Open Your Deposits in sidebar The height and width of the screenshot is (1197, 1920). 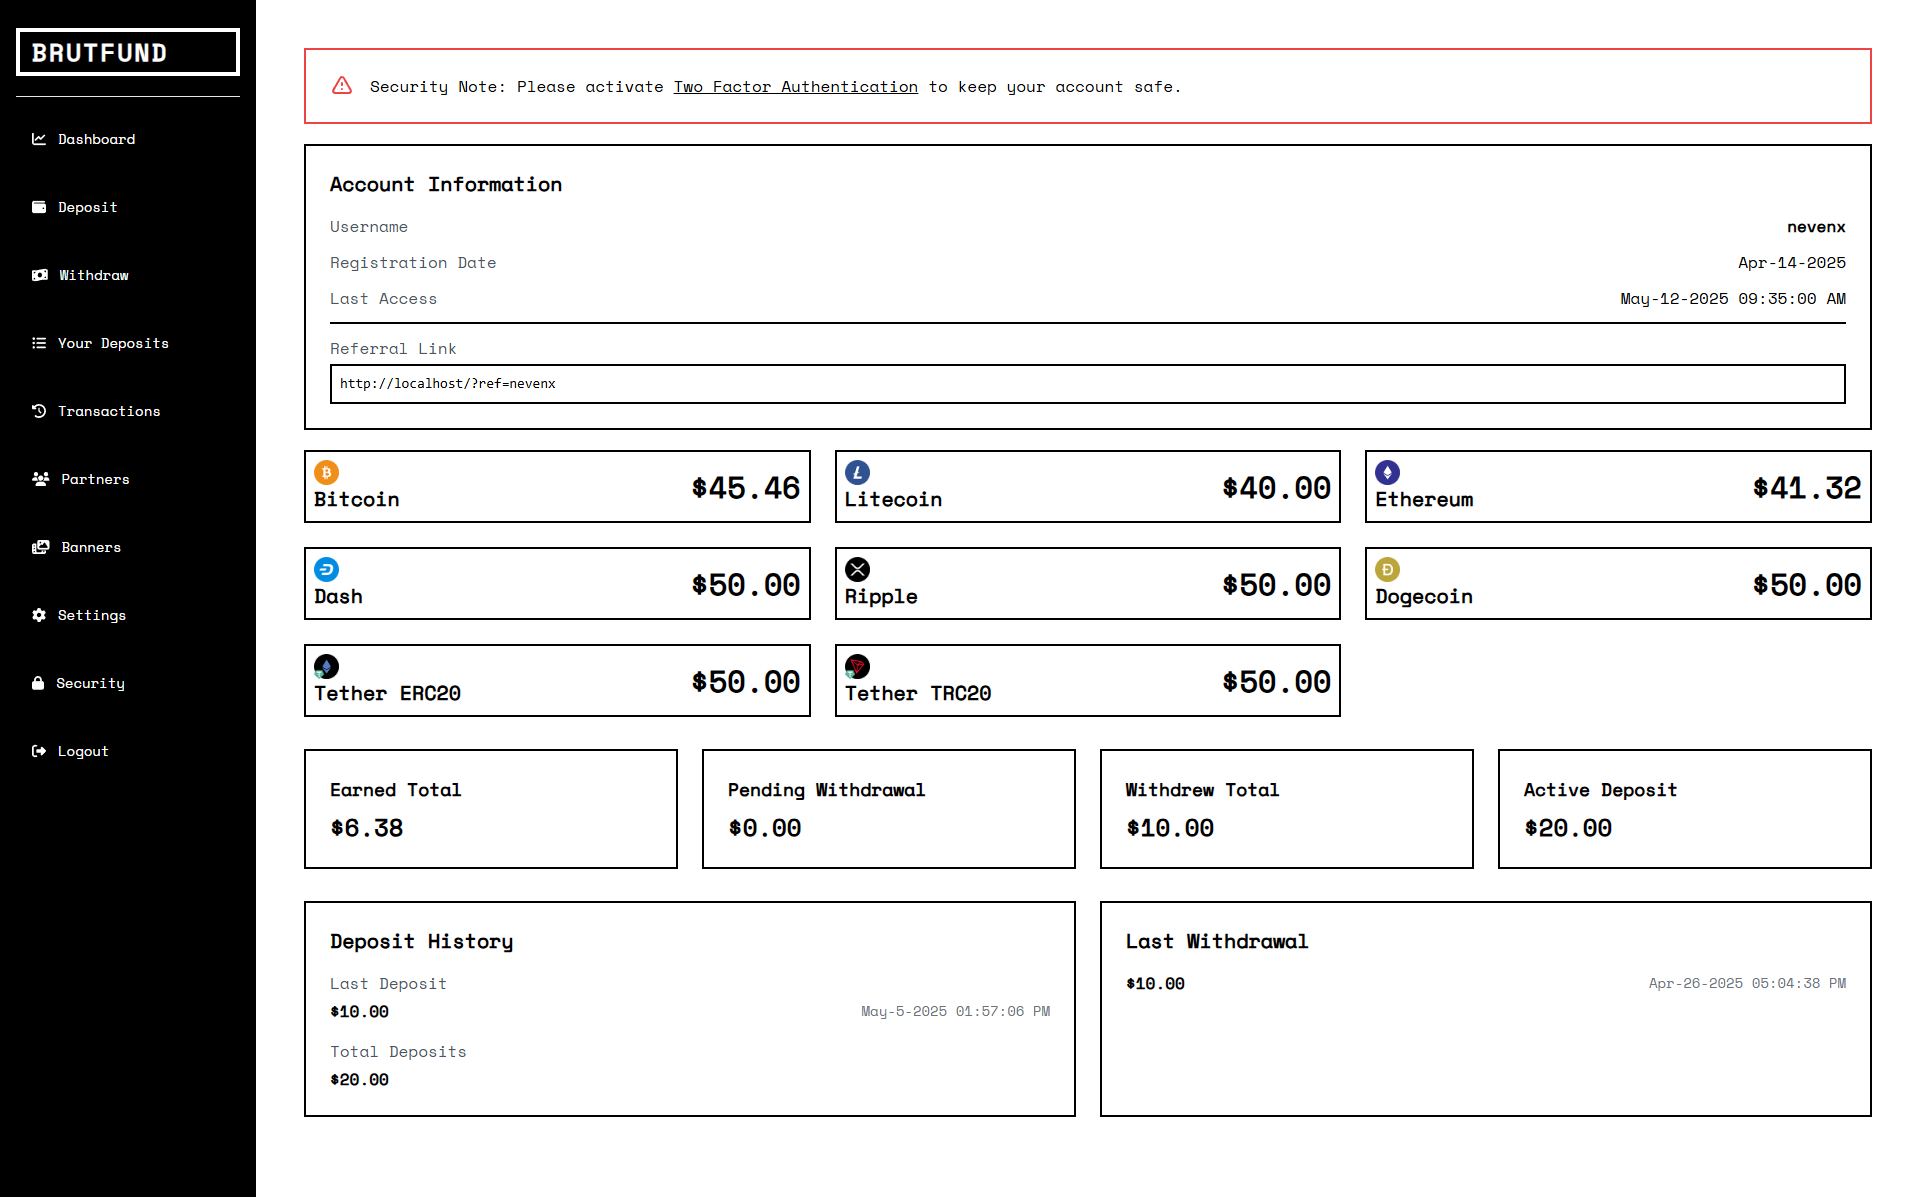(x=113, y=343)
